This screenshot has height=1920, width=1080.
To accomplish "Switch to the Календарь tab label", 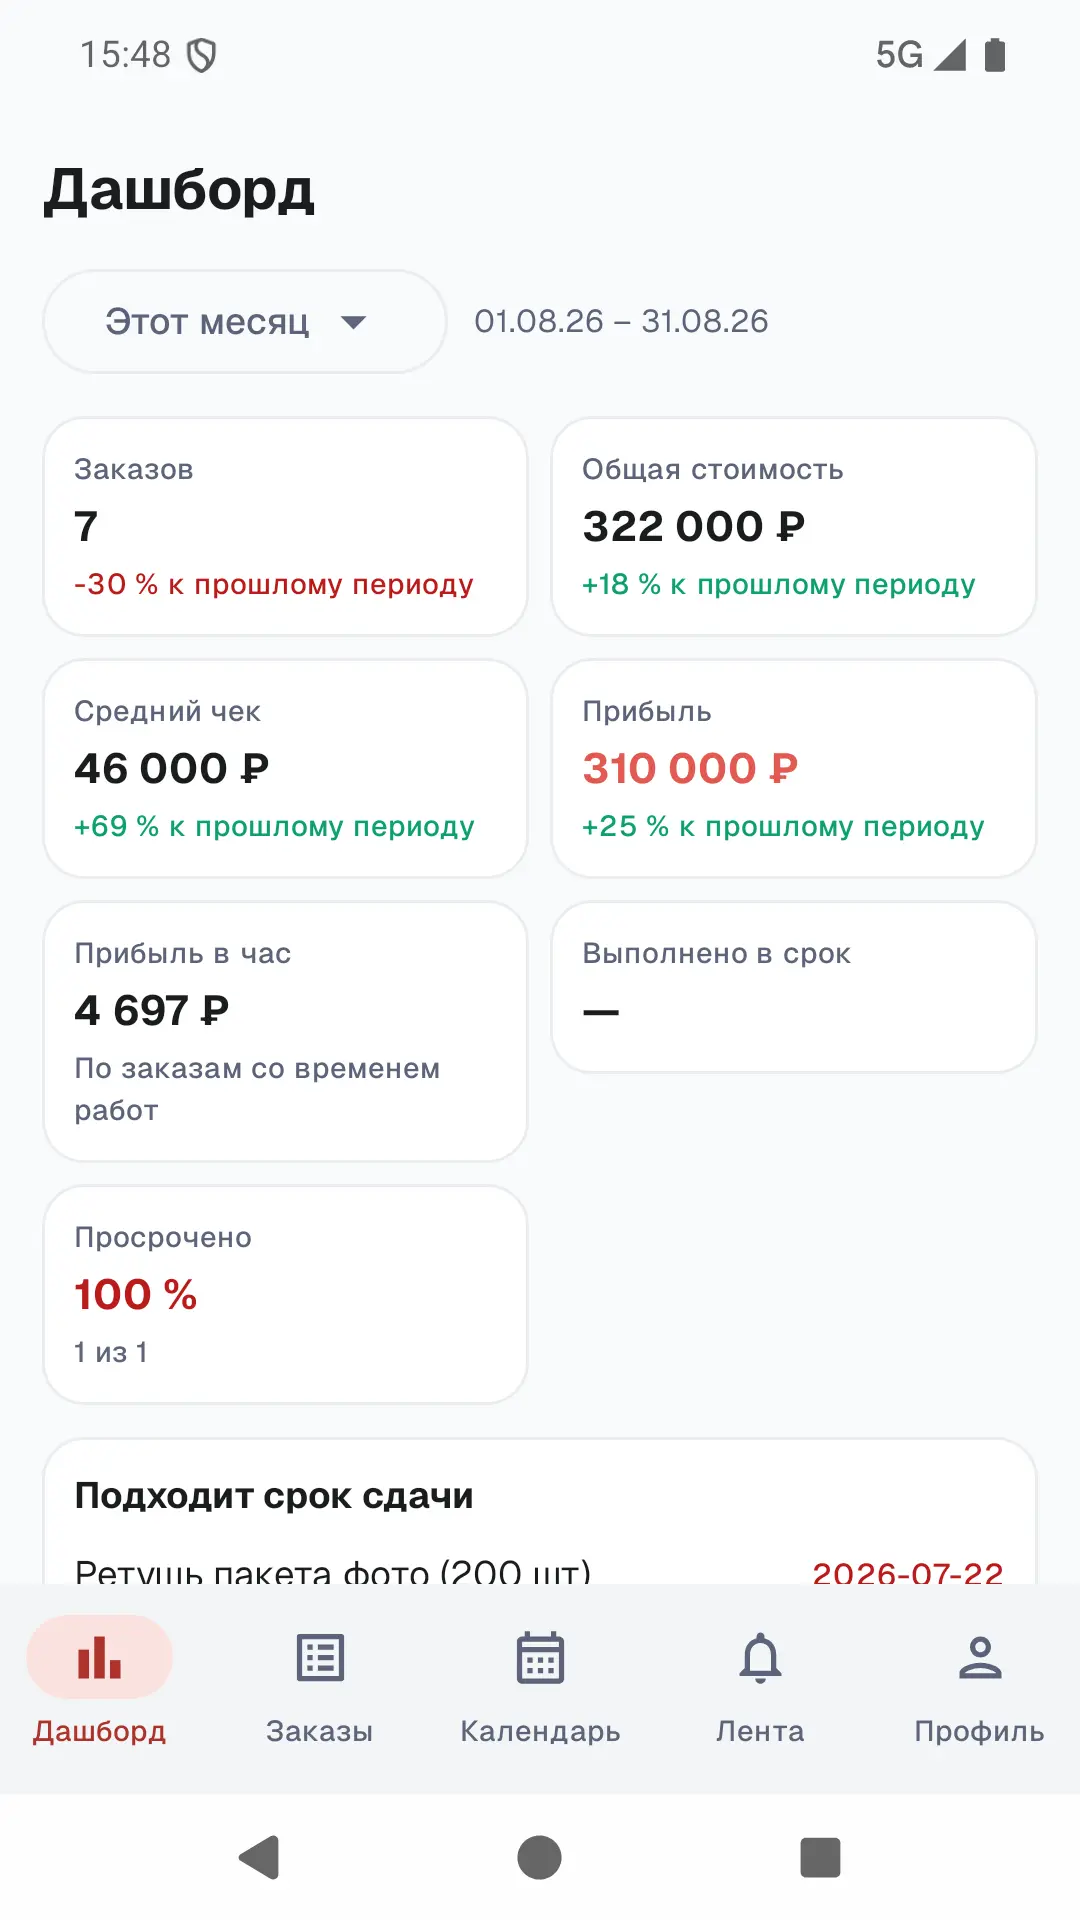I will point(540,1731).
